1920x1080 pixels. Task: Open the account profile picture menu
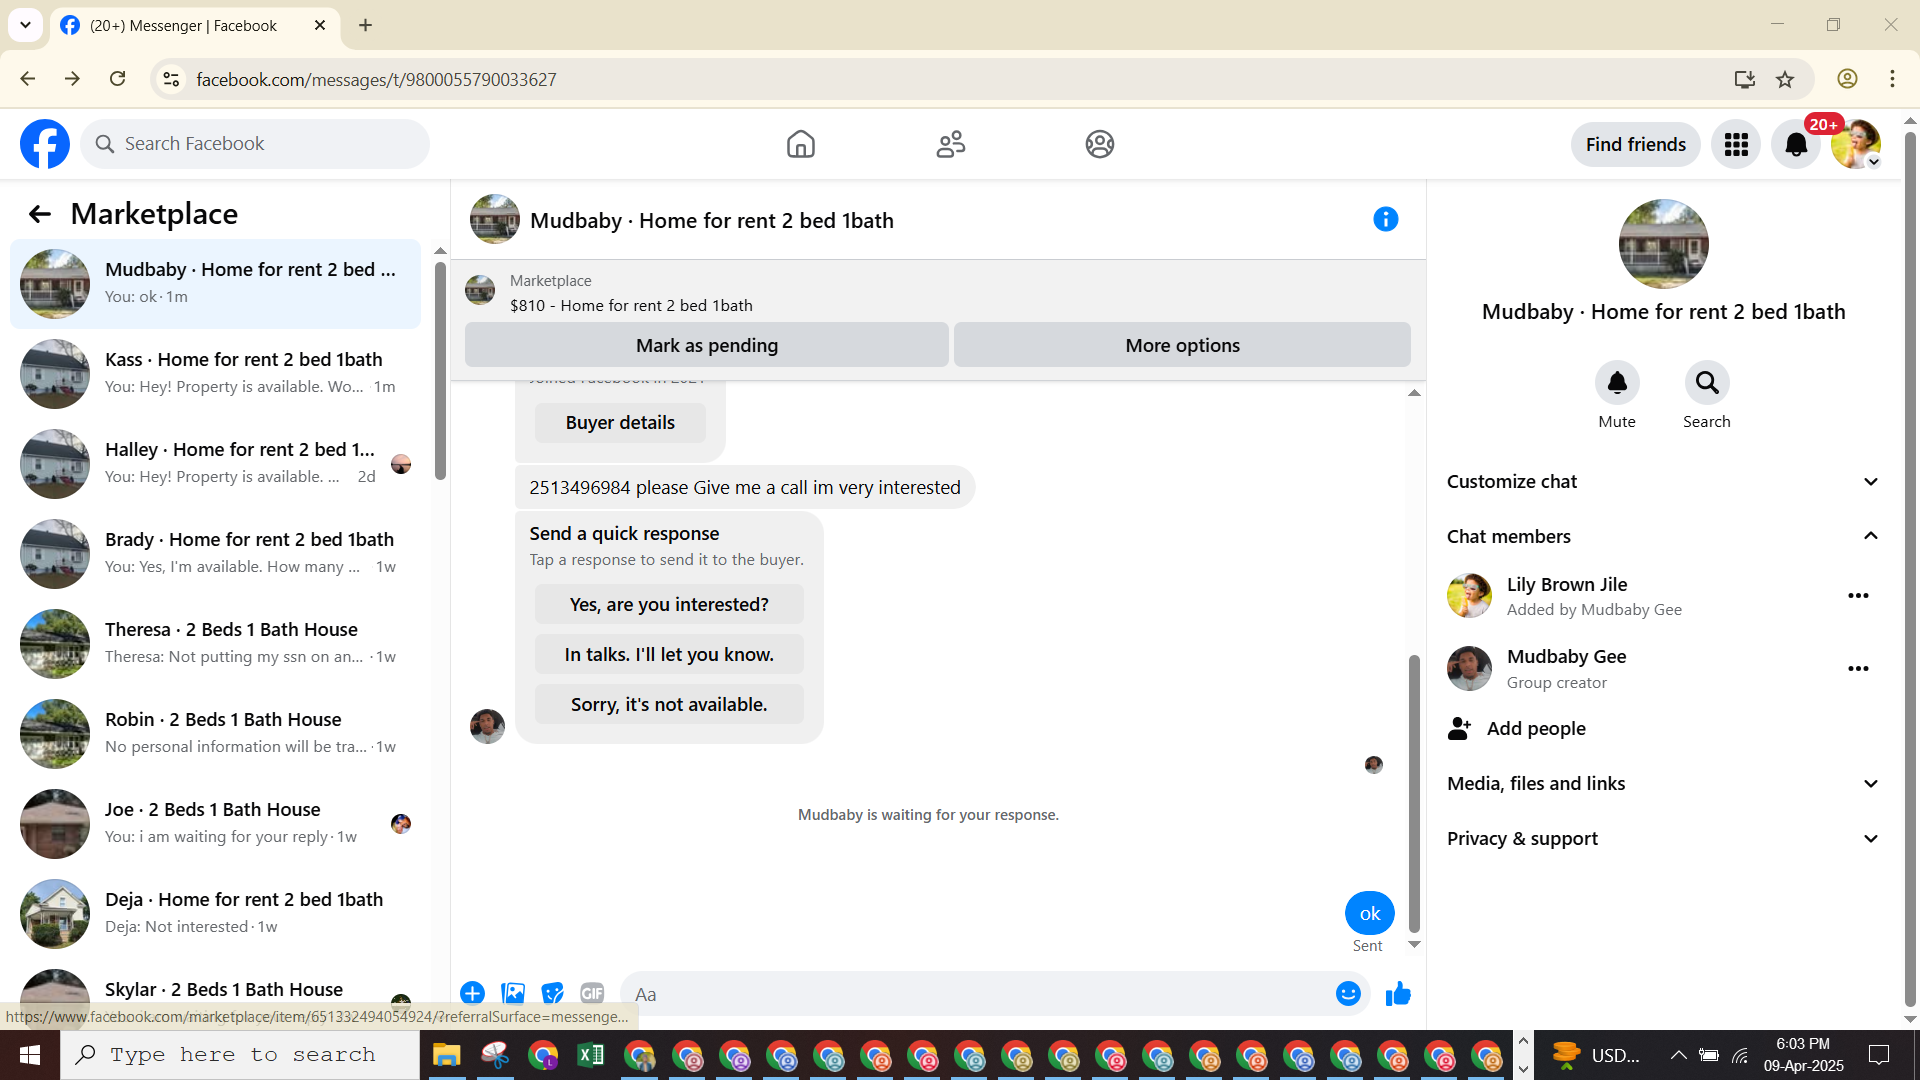pos(1856,145)
